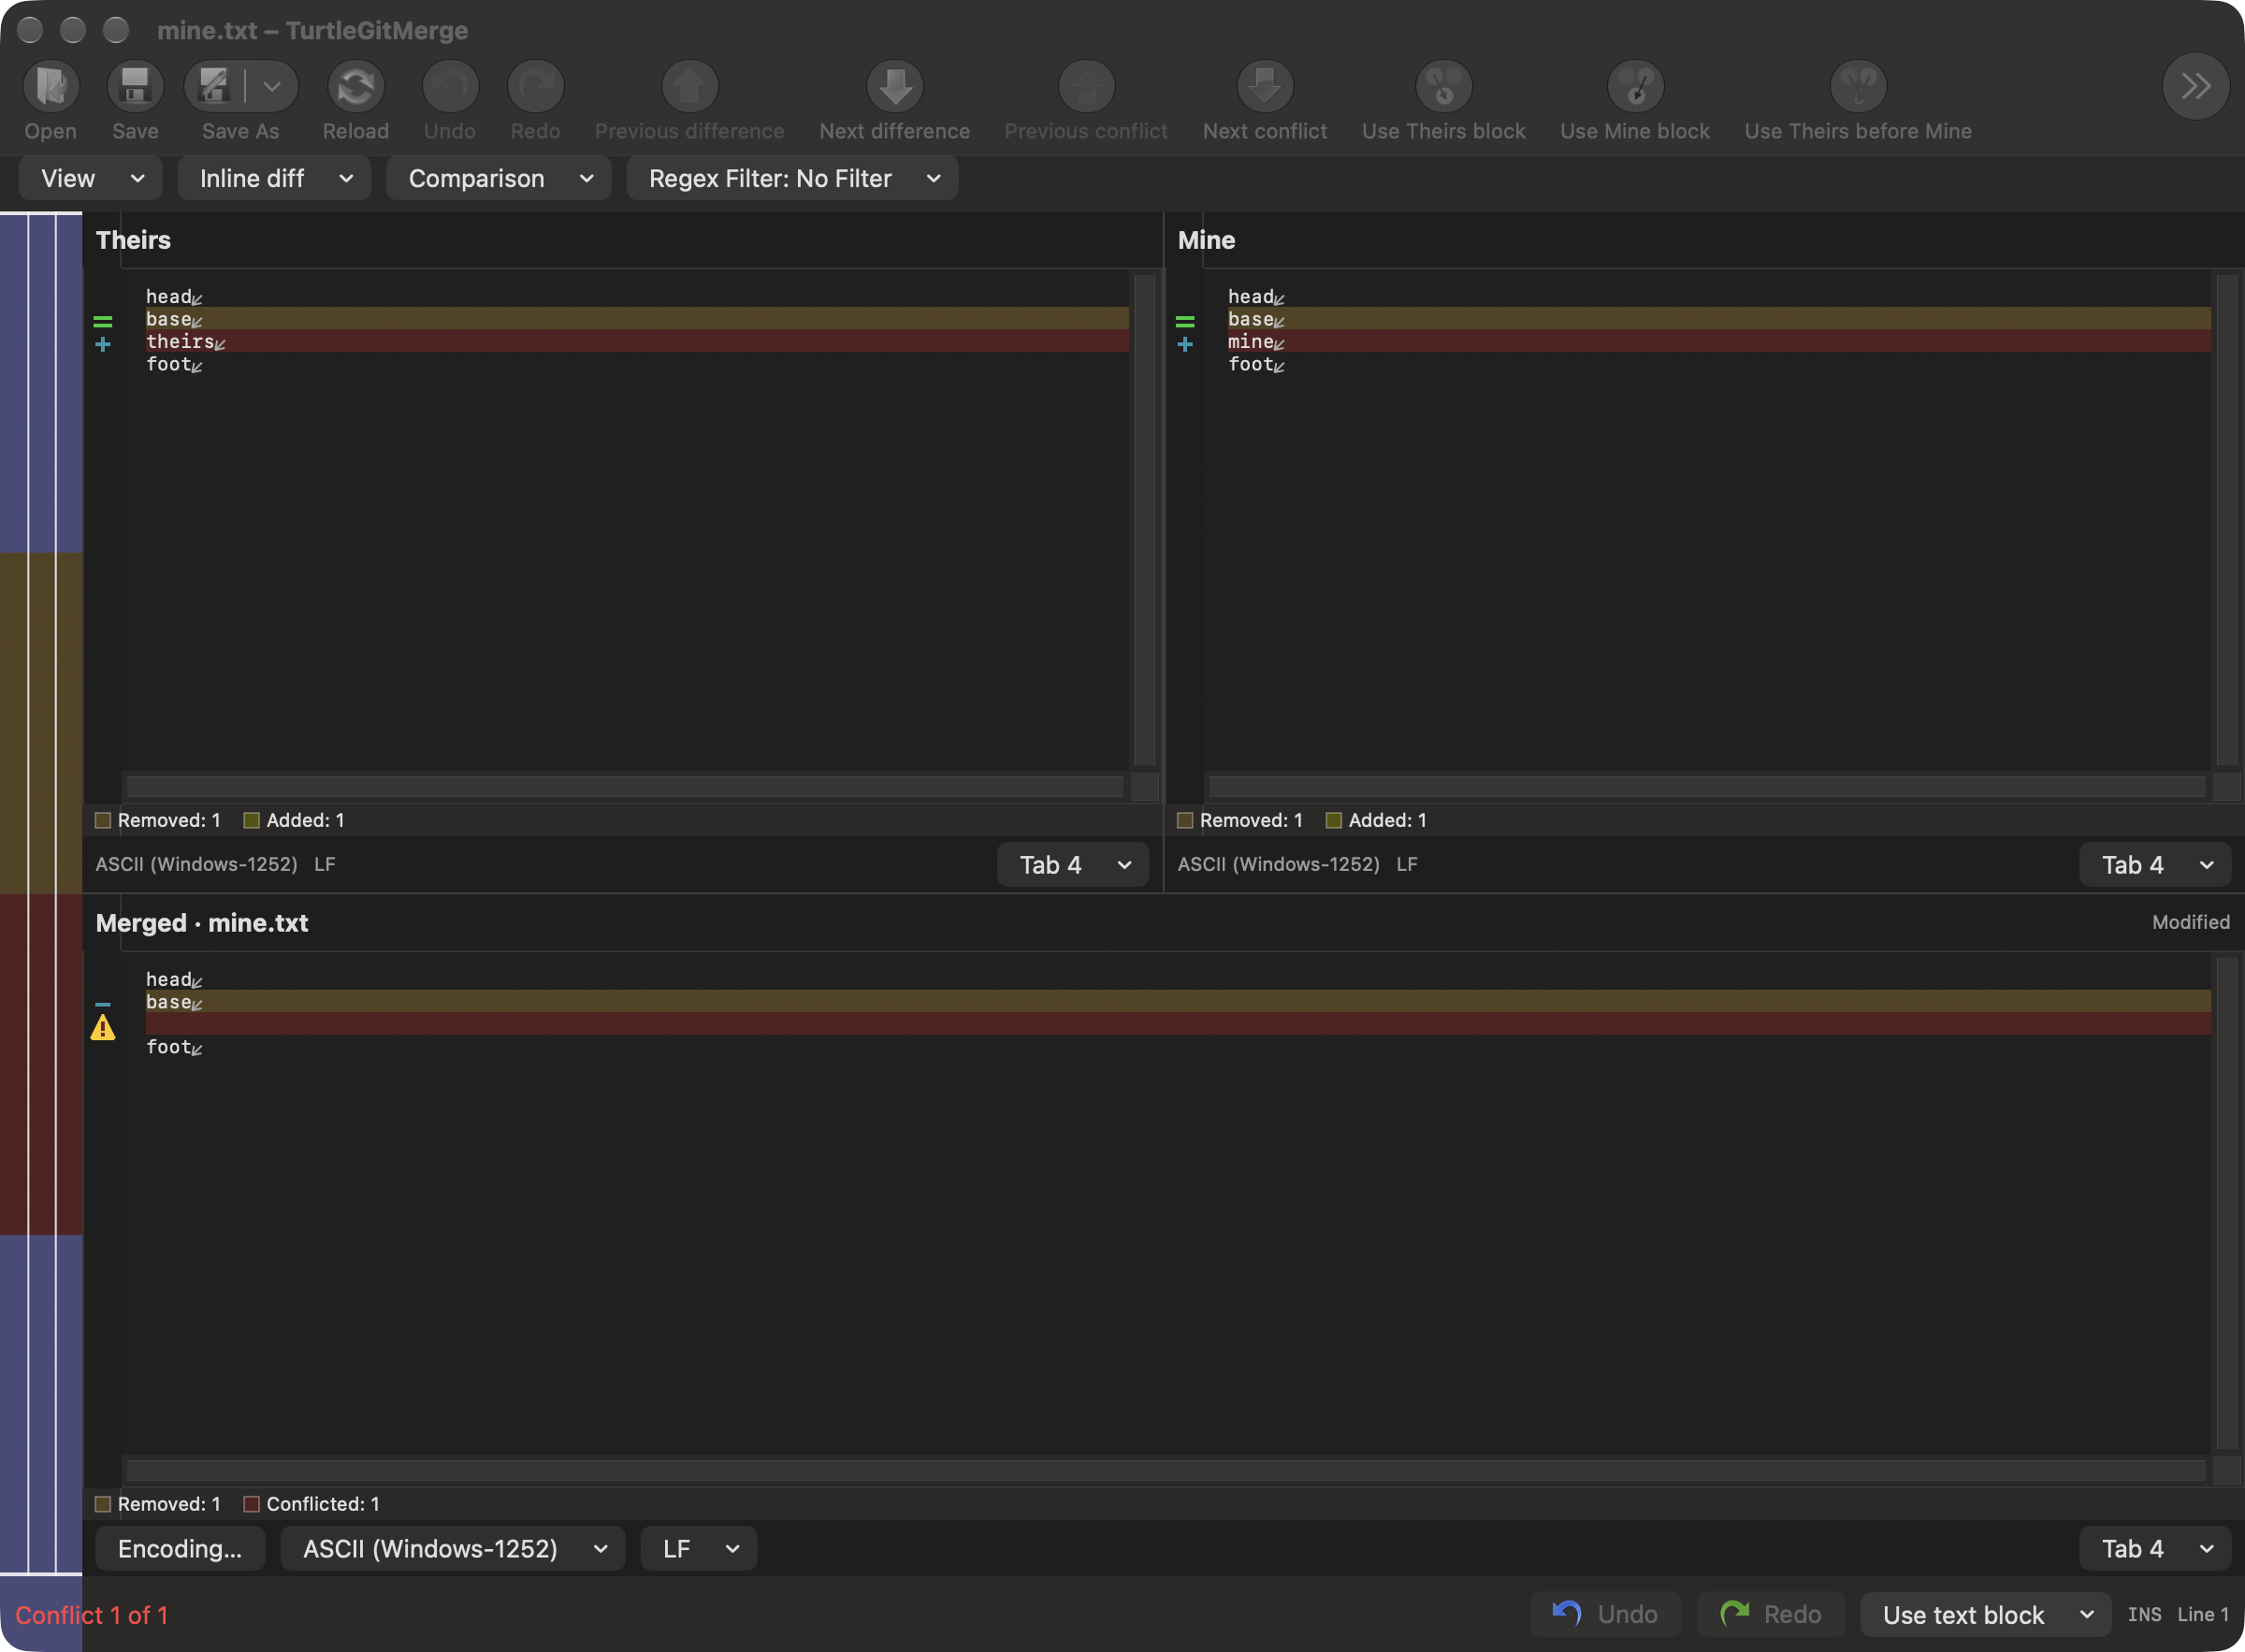Apply Use Theirs block
The image size is (2245, 1652).
pos(1443,87)
